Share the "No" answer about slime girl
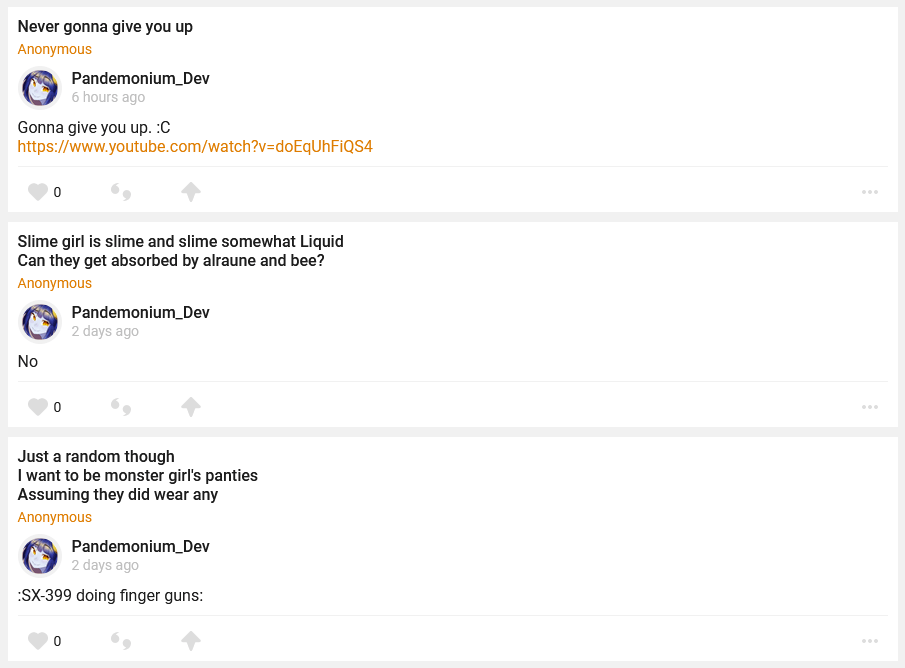905x668 pixels. pyautogui.click(x=191, y=407)
